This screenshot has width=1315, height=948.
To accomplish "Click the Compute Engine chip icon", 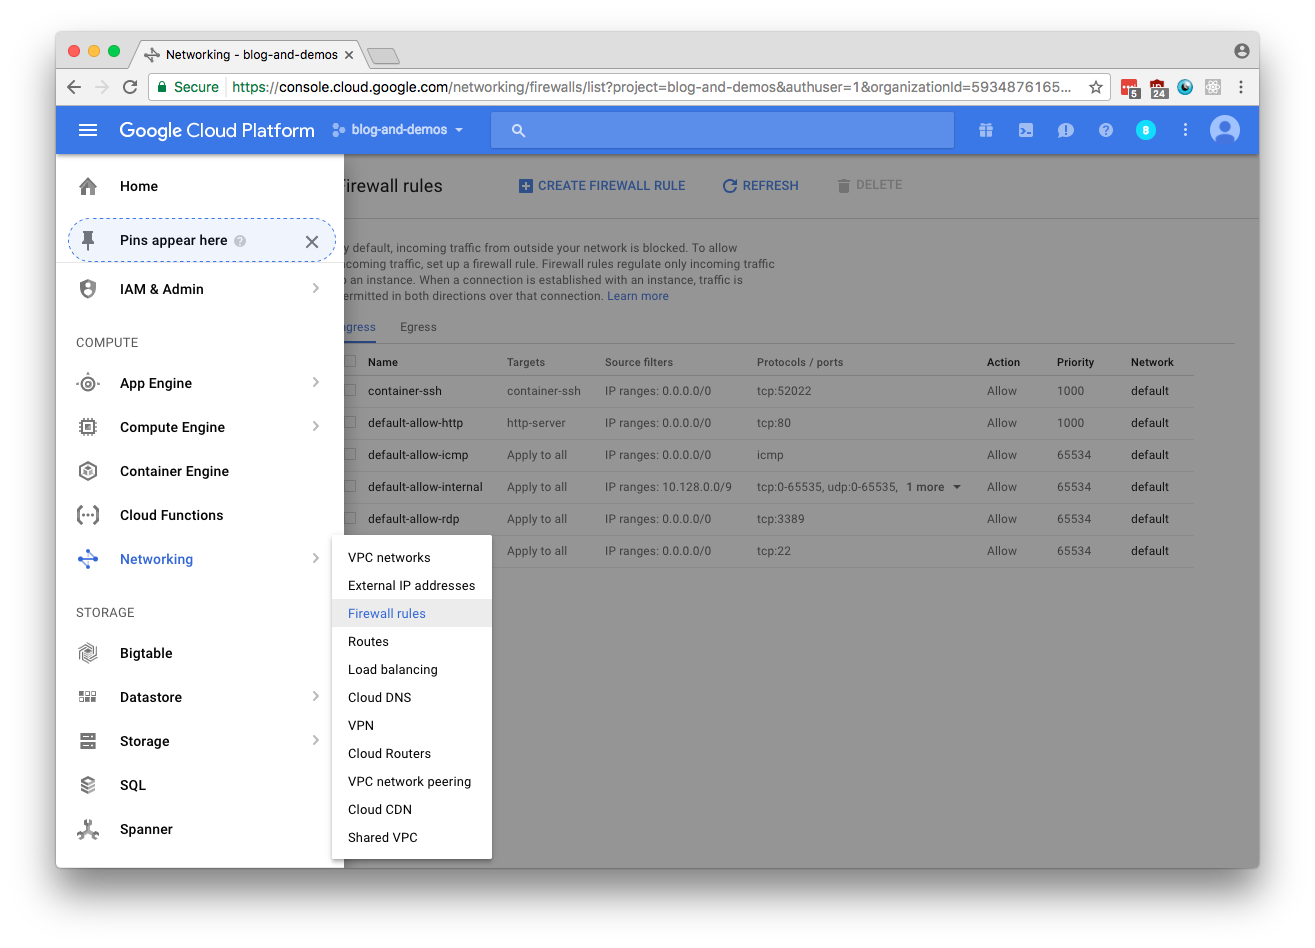I will pyautogui.click(x=88, y=427).
